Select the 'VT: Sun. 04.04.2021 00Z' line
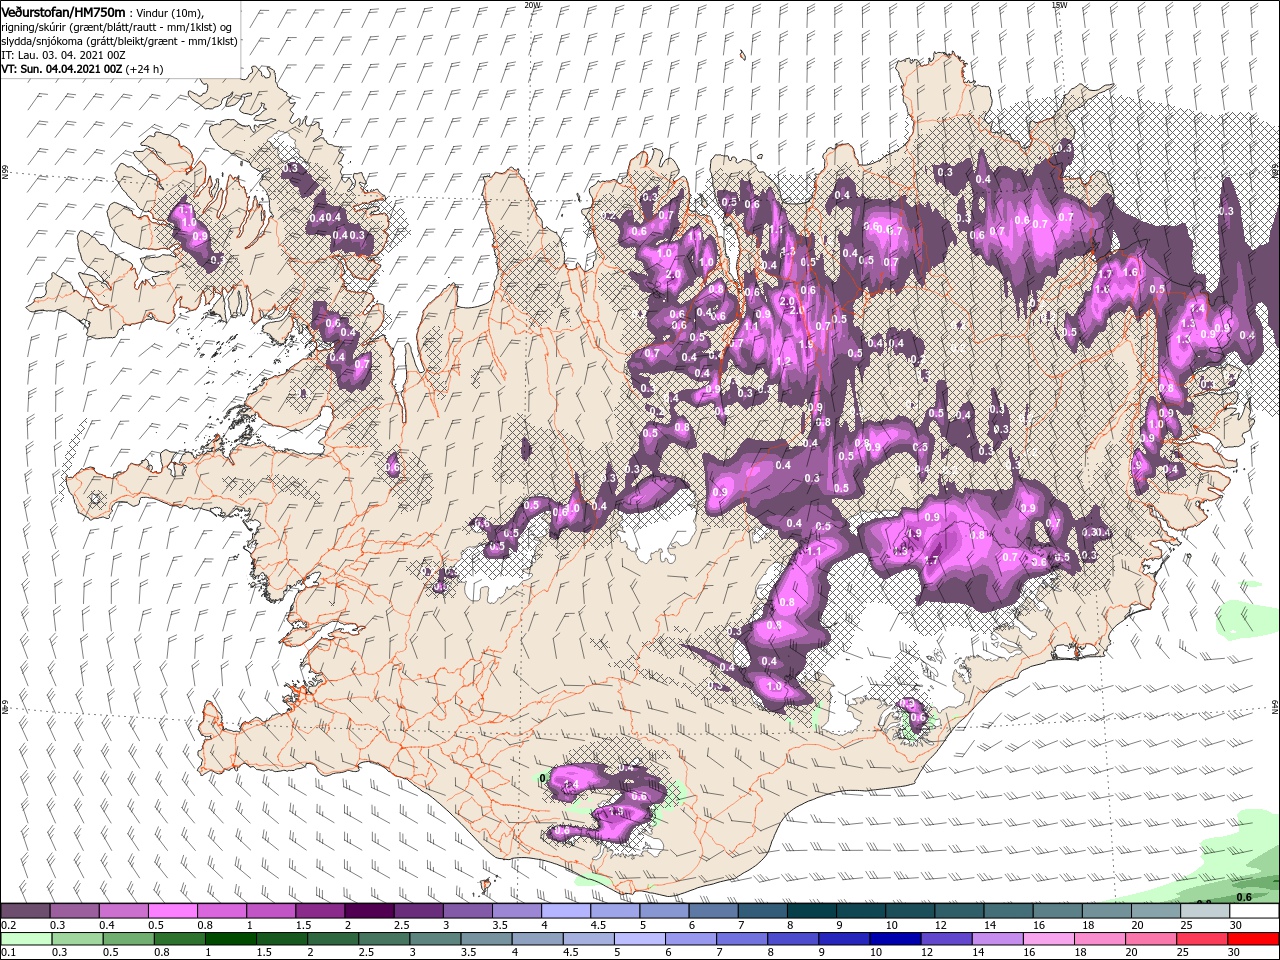This screenshot has width=1280, height=960. 62,69
